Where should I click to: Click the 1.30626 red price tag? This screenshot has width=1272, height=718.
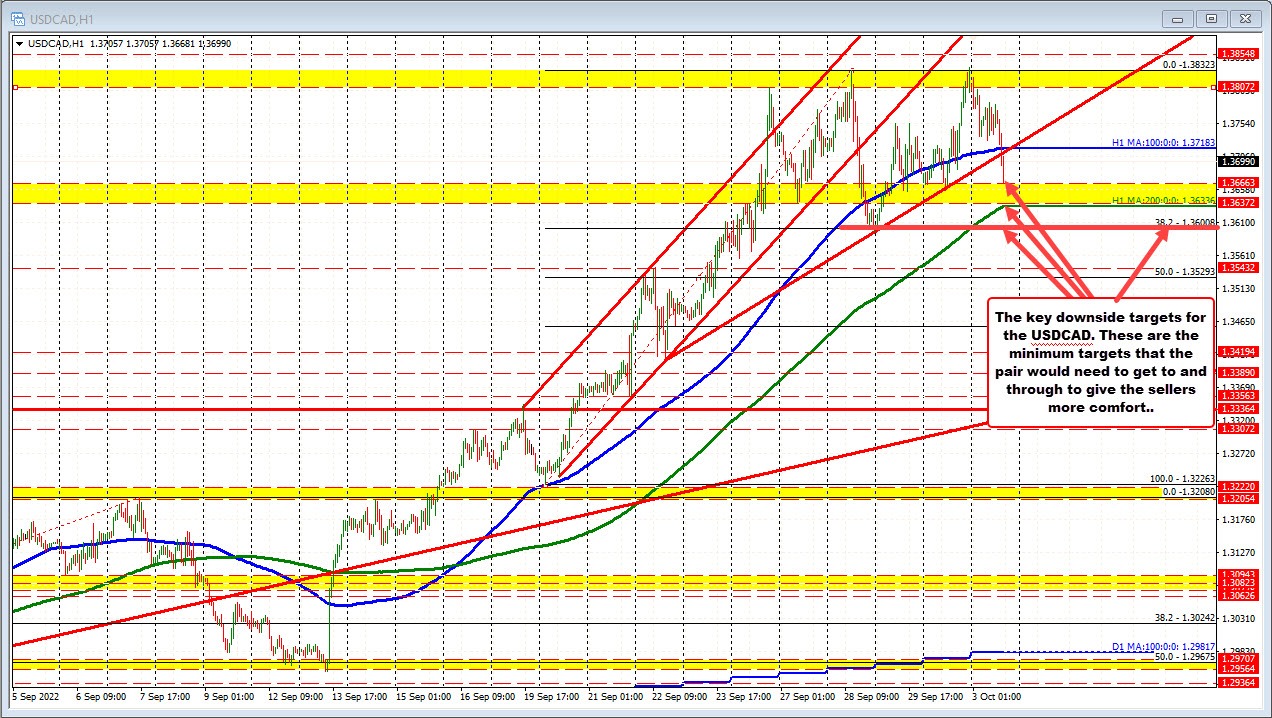(1239, 594)
